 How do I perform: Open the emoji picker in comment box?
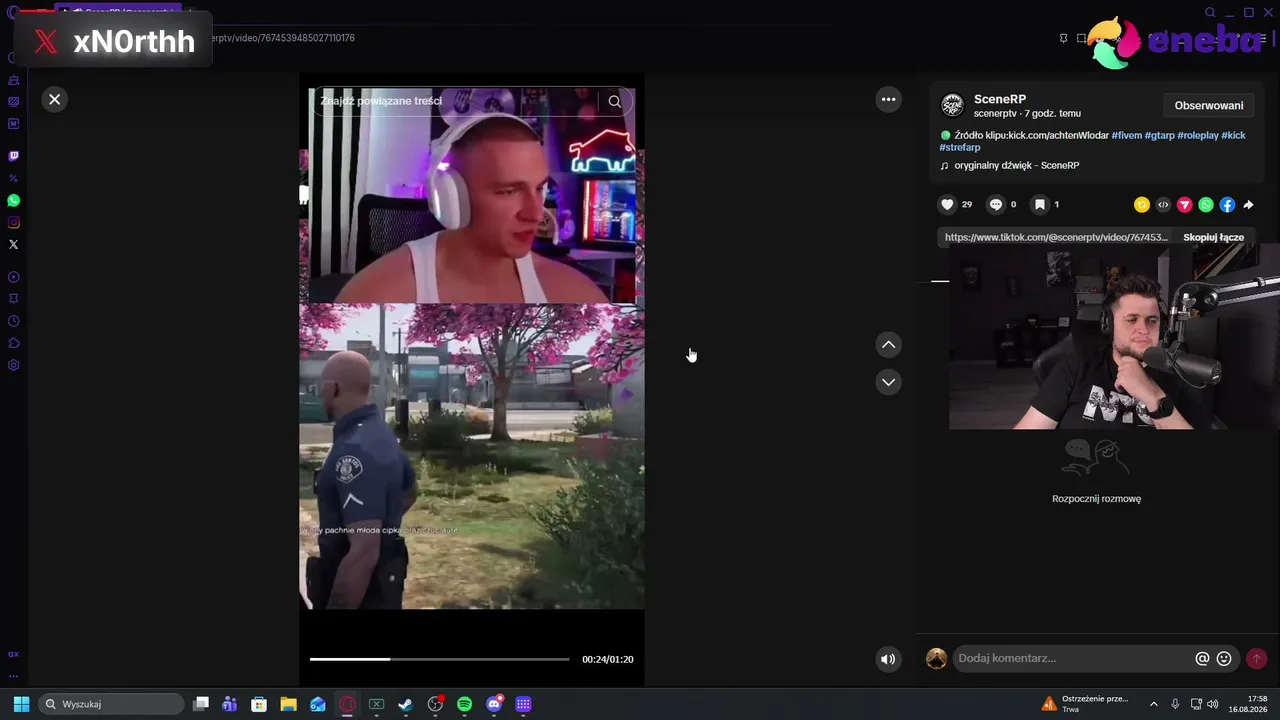[x=1224, y=658]
